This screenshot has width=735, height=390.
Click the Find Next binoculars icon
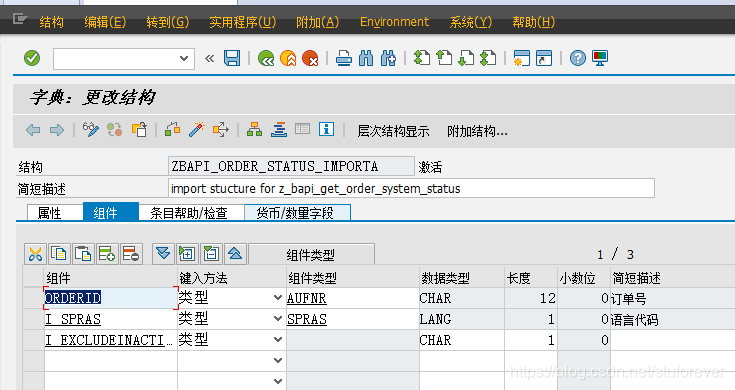point(388,59)
